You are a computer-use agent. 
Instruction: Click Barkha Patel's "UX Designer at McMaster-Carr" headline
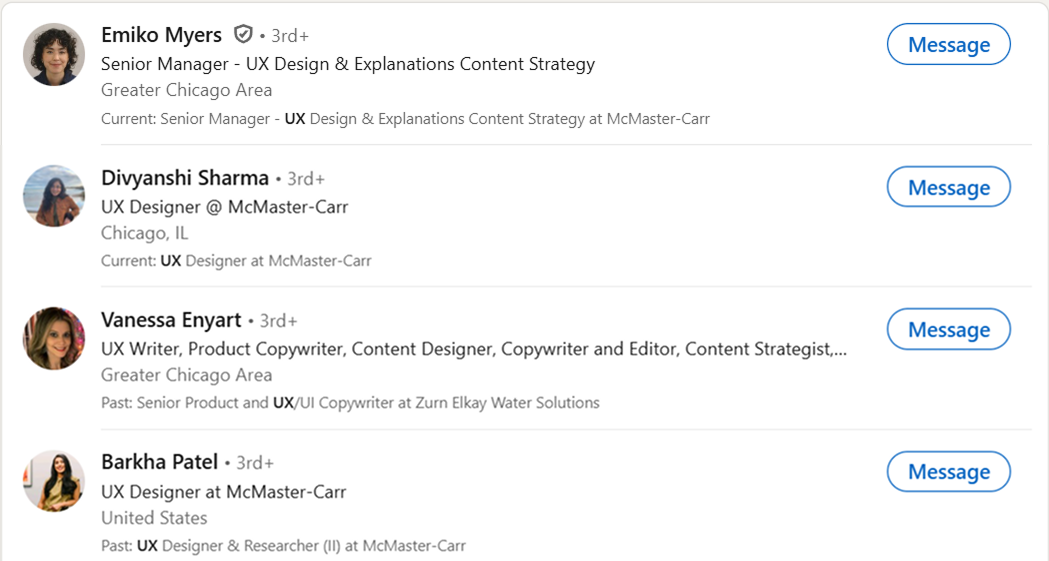(224, 492)
